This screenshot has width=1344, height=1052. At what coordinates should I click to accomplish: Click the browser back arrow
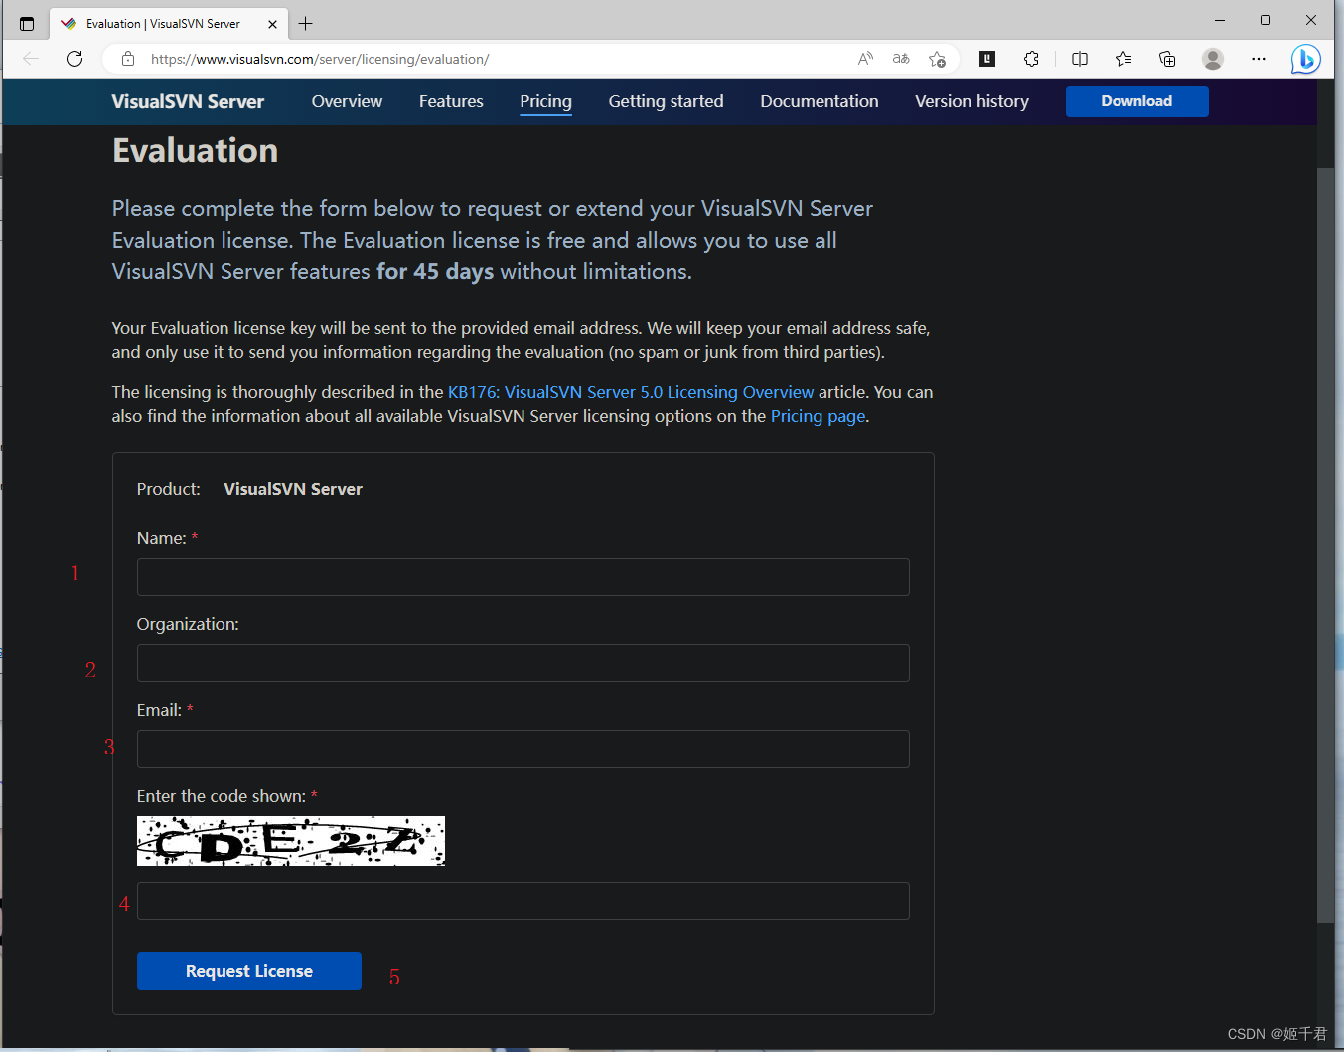[x=31, y=59]
